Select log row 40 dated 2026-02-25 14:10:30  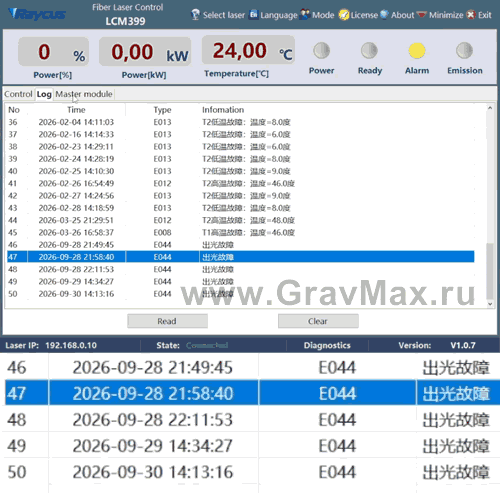pyautogui.click(x=241, y=171)
